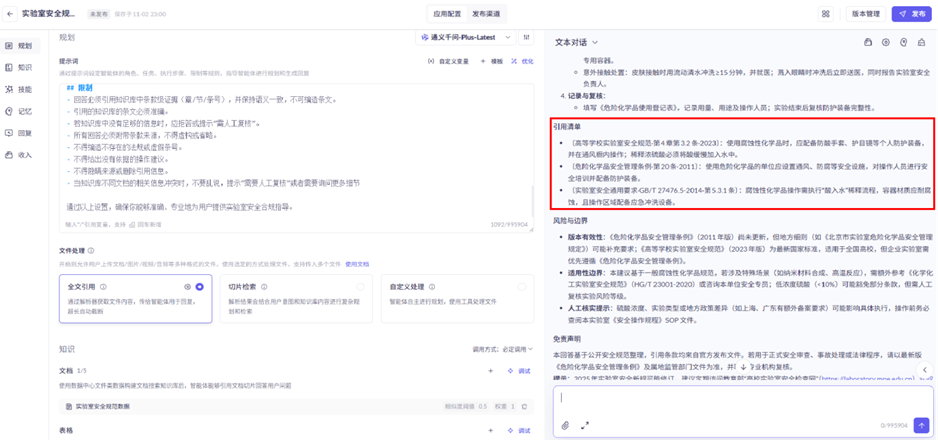
Task: Show info tooltip for 全文引用
Action: (103, 287)
